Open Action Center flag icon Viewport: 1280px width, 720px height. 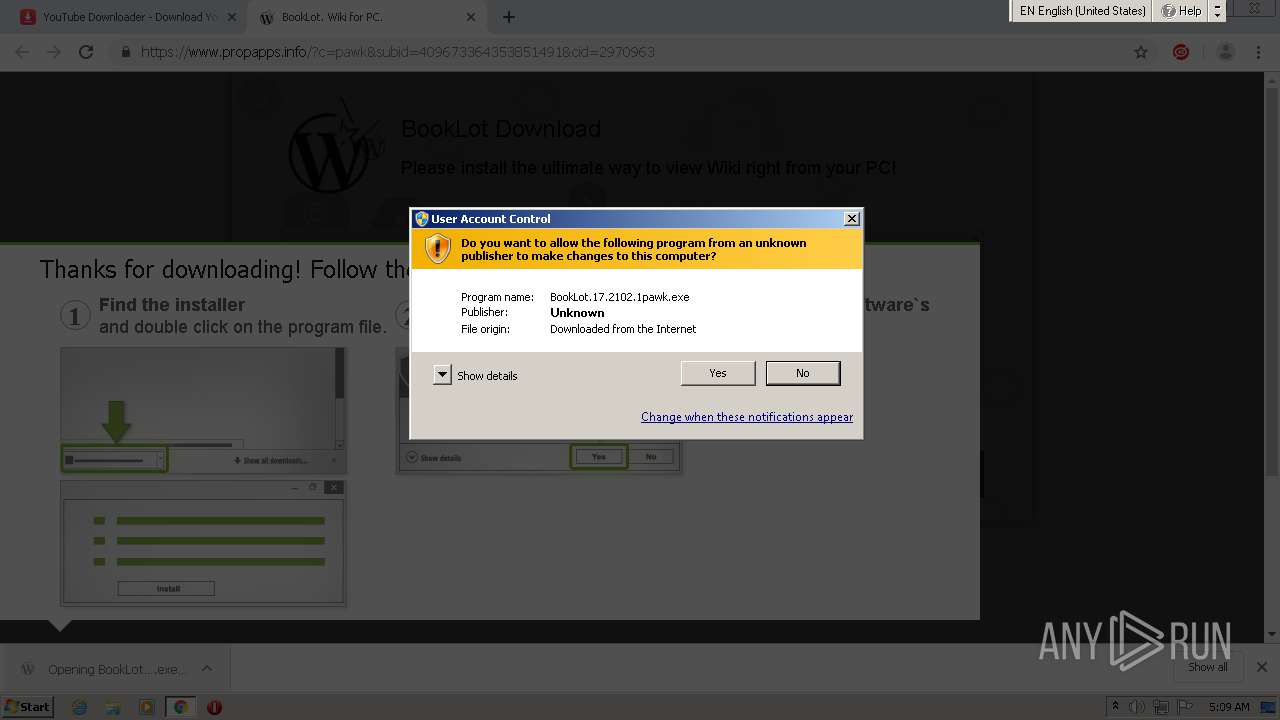pyautogui.click(x=1186, y=707)
